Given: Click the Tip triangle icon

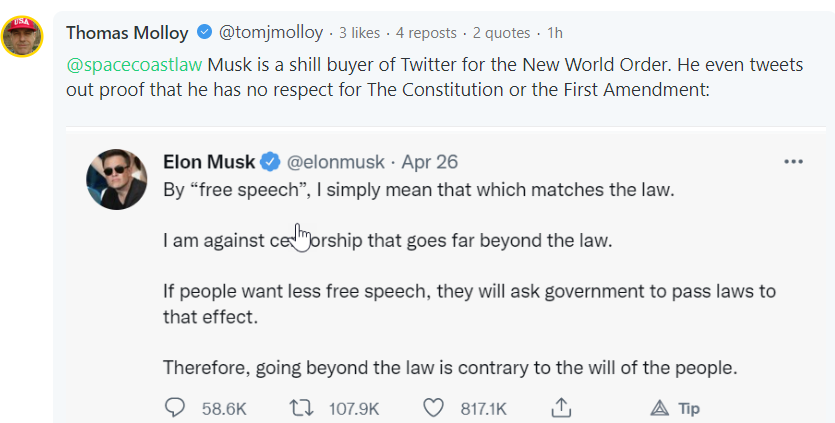Looking at the screenshot, I should pyautogui.click(x=660, y=408).
